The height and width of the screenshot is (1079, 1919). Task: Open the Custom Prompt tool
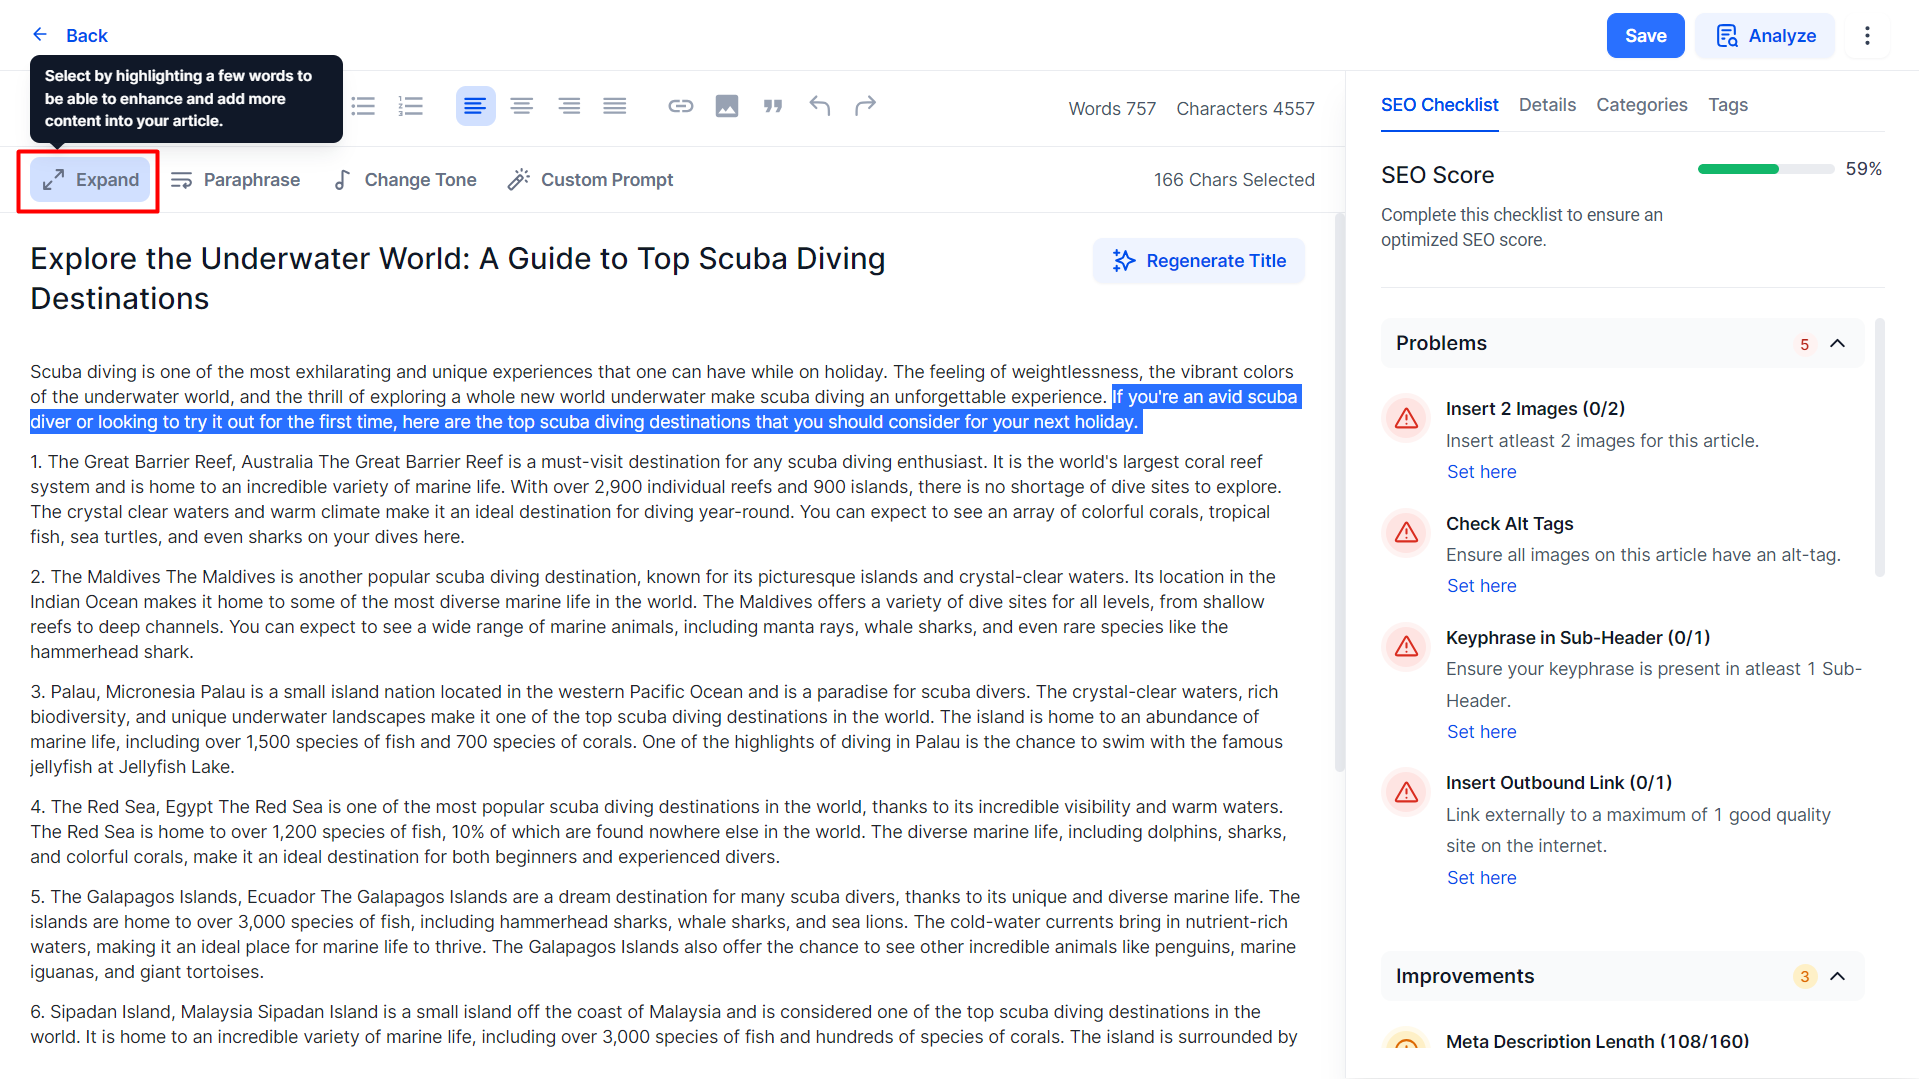[590, 180]
